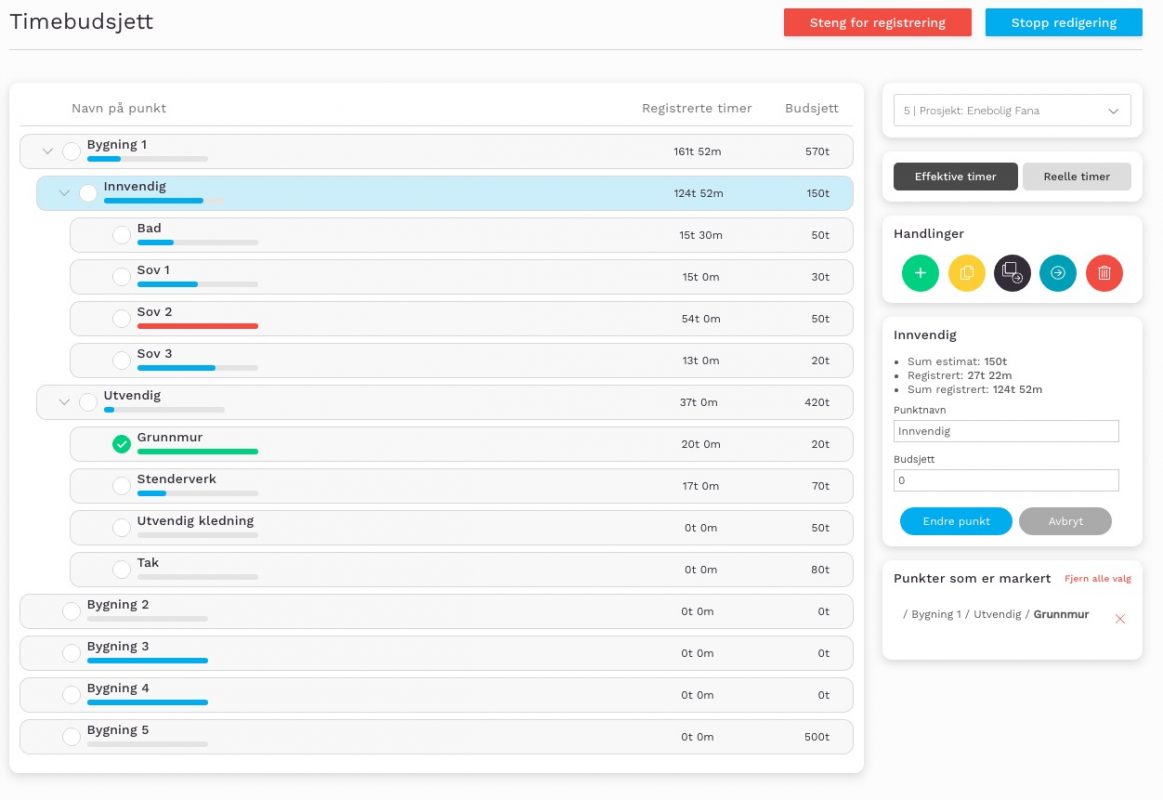Image resolution: width=1163 pixels, height=800 pixels.
Task: Collapse the Bygning 1 tree node
Action: (47, 152)
